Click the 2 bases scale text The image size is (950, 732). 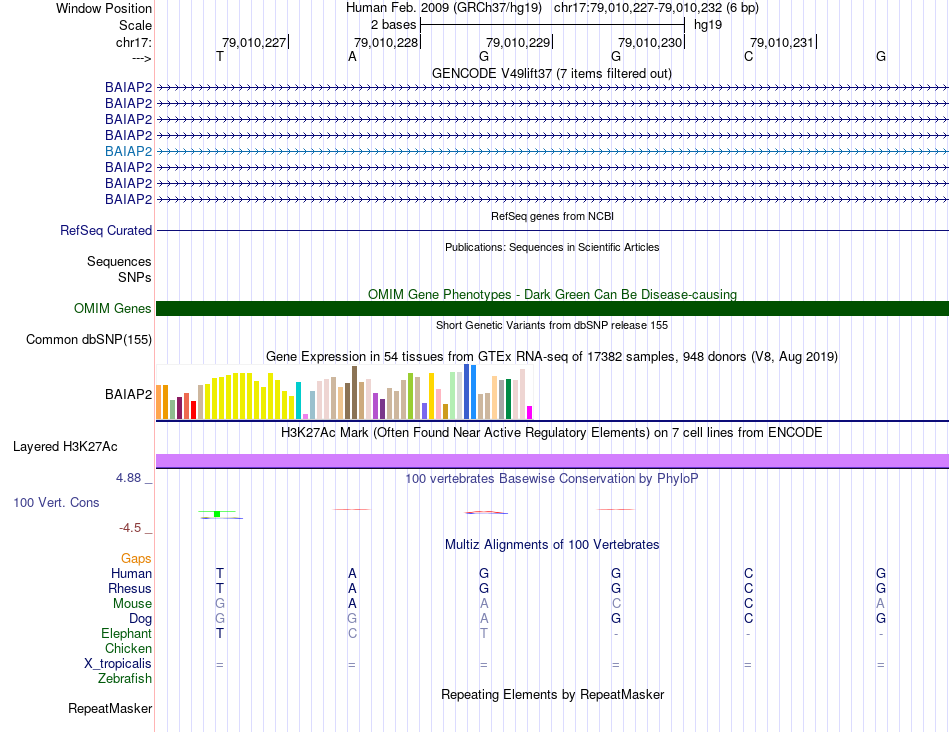pos(393,25)
